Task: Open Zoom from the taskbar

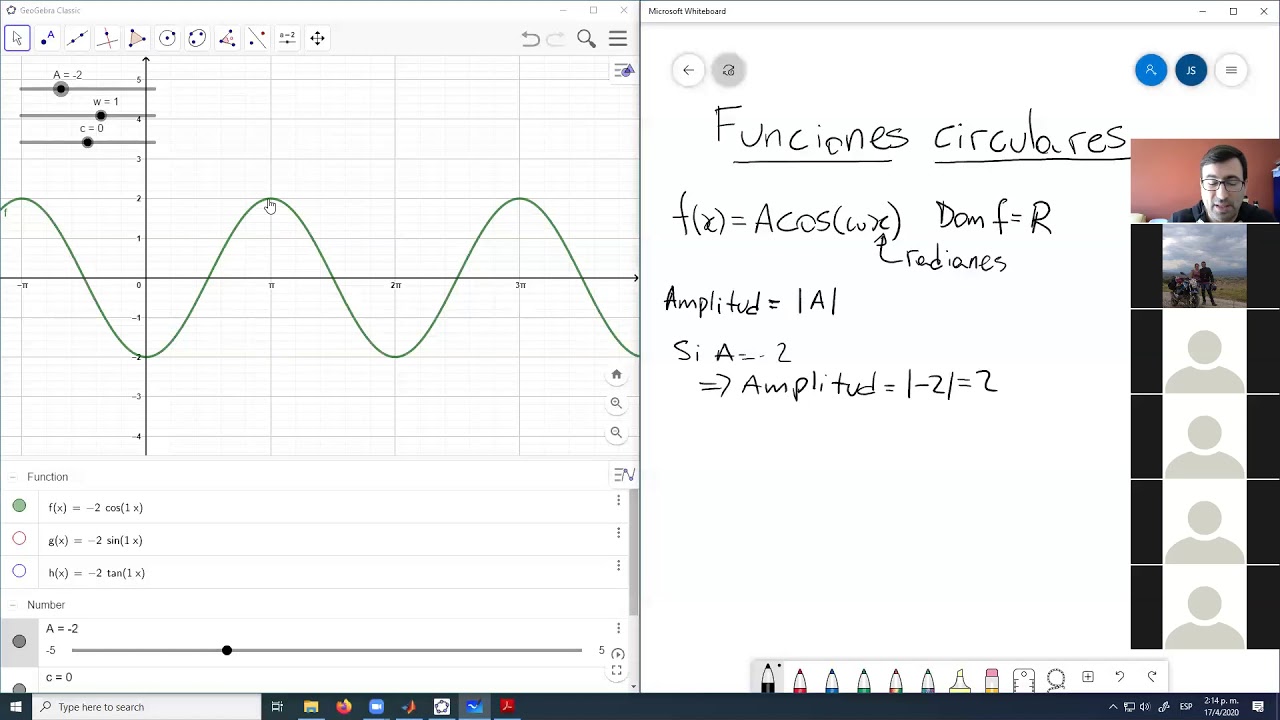Action: [376, 707]
